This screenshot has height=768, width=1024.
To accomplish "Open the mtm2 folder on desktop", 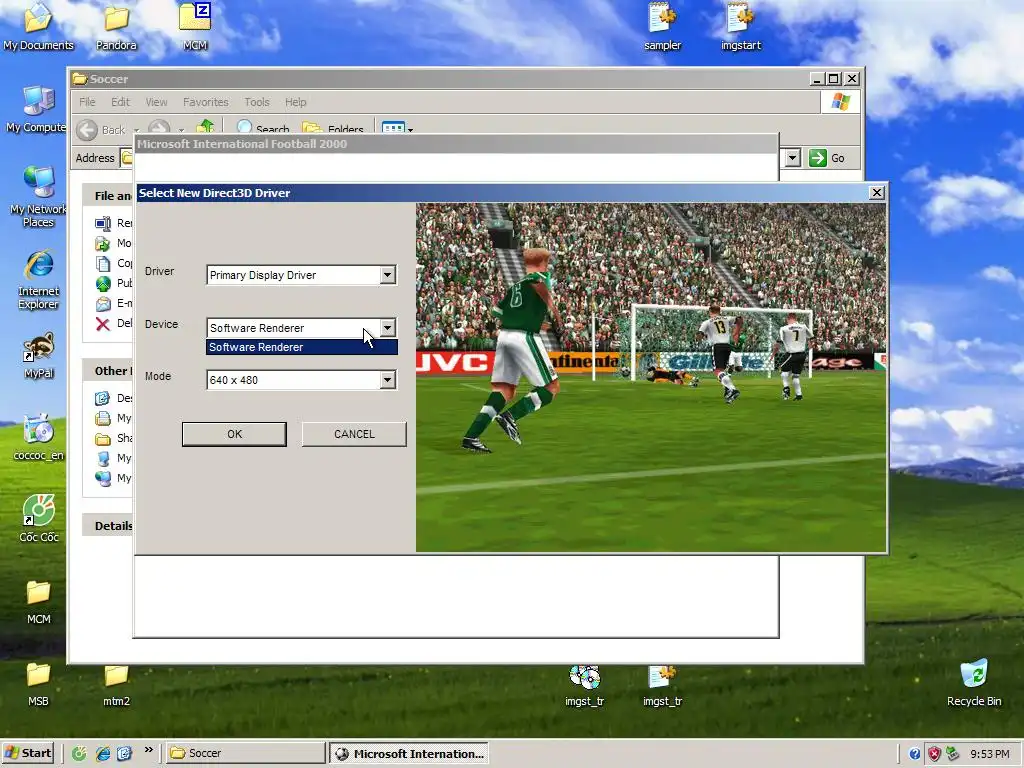I will [116, 684].
